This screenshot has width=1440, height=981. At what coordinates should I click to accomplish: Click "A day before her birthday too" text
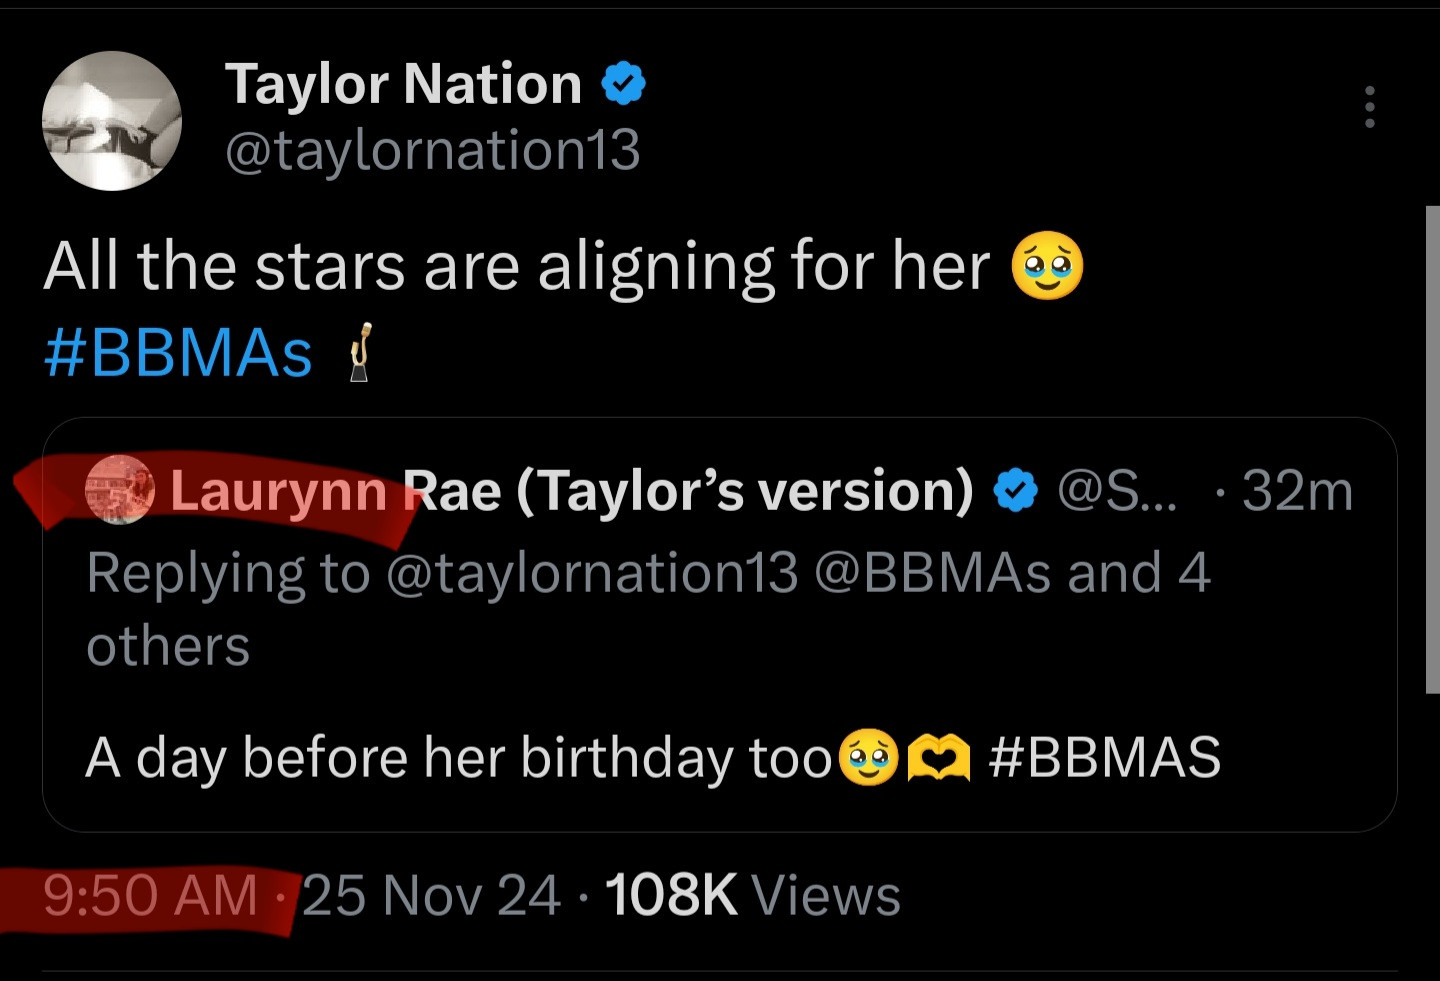458,757
